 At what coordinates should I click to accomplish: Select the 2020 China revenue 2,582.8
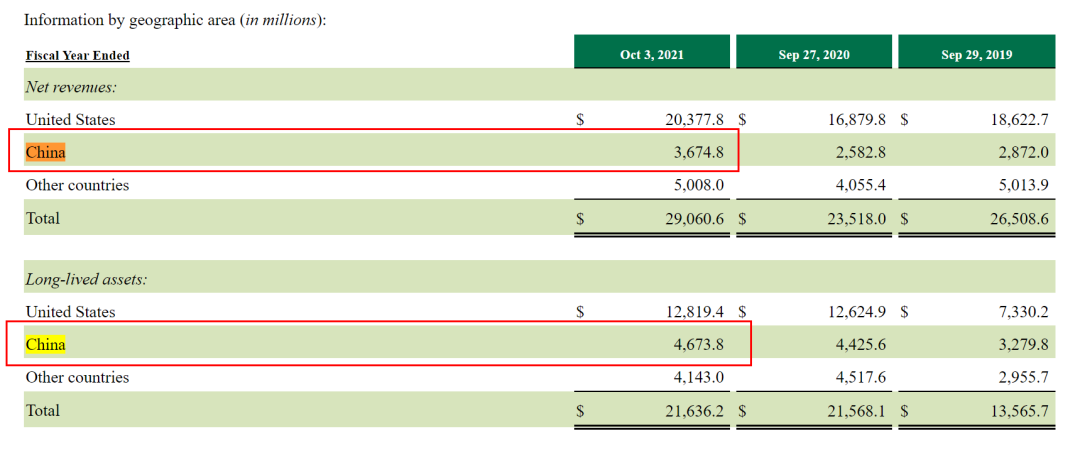pos(860,152)
